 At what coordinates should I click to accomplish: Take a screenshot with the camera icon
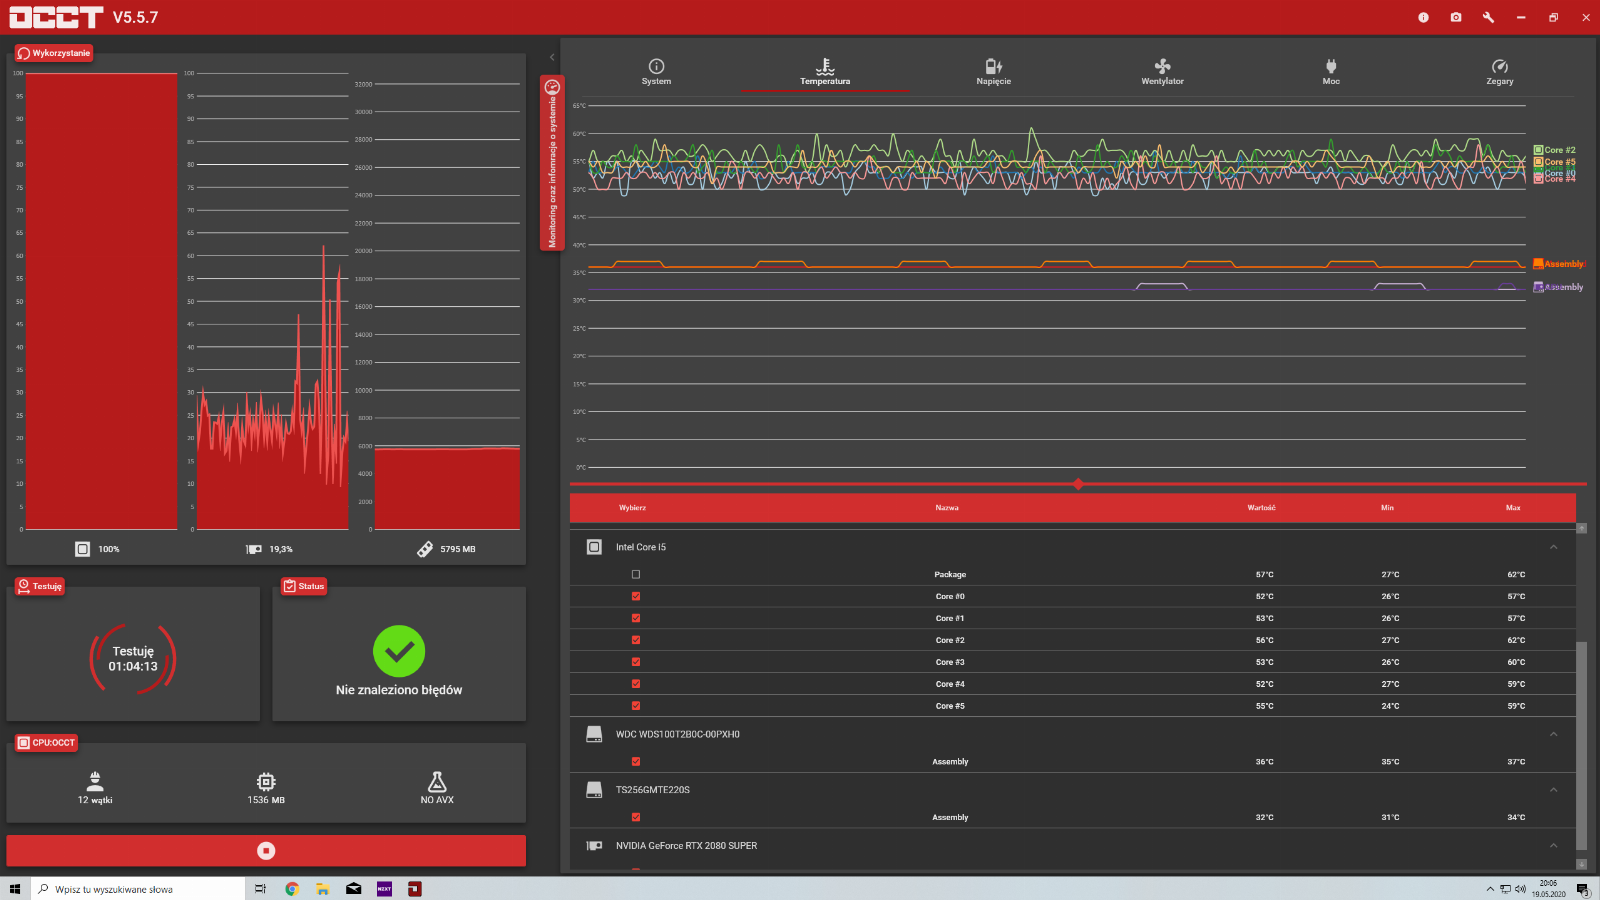1456,17
